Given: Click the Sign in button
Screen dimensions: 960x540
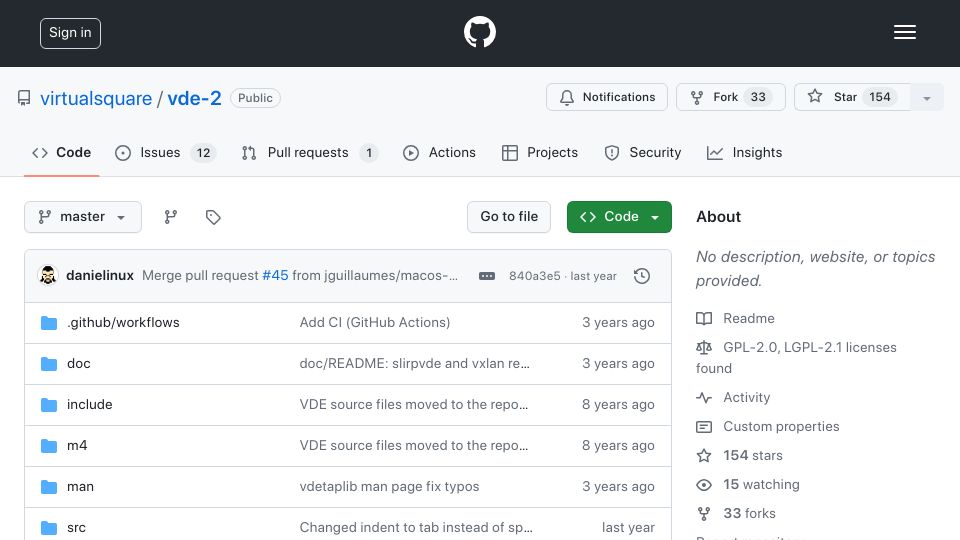Looking at the screenshot, I should coord(70,33).
